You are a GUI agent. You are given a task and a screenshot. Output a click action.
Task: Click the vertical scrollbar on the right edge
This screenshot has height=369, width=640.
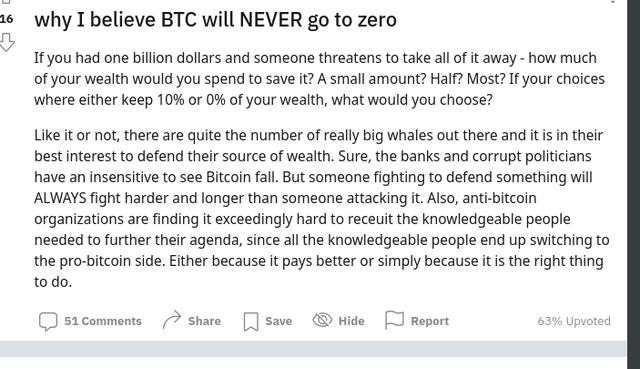tap(634, 184)
